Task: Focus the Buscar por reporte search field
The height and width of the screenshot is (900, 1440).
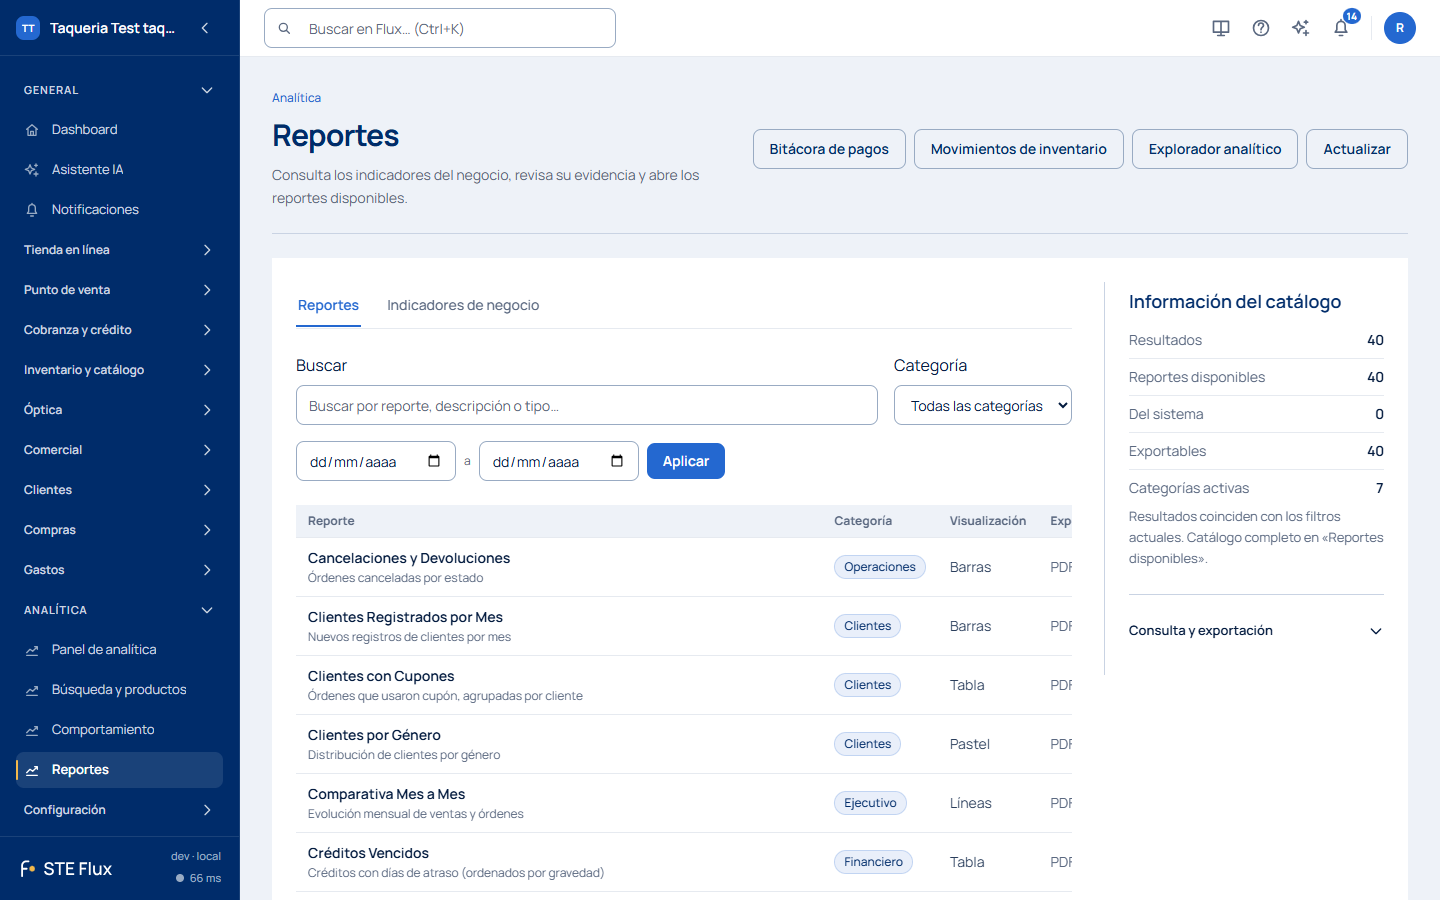Action: point(587,405)
